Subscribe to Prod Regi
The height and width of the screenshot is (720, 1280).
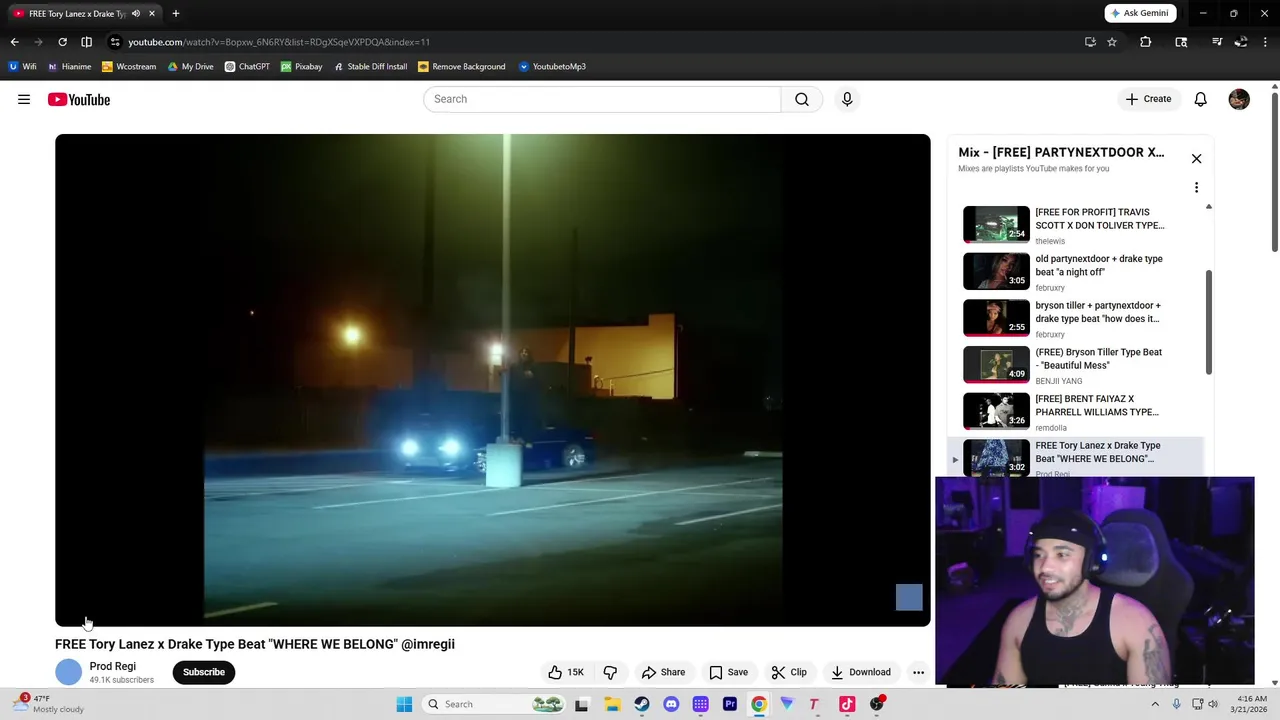coord(204,672)
